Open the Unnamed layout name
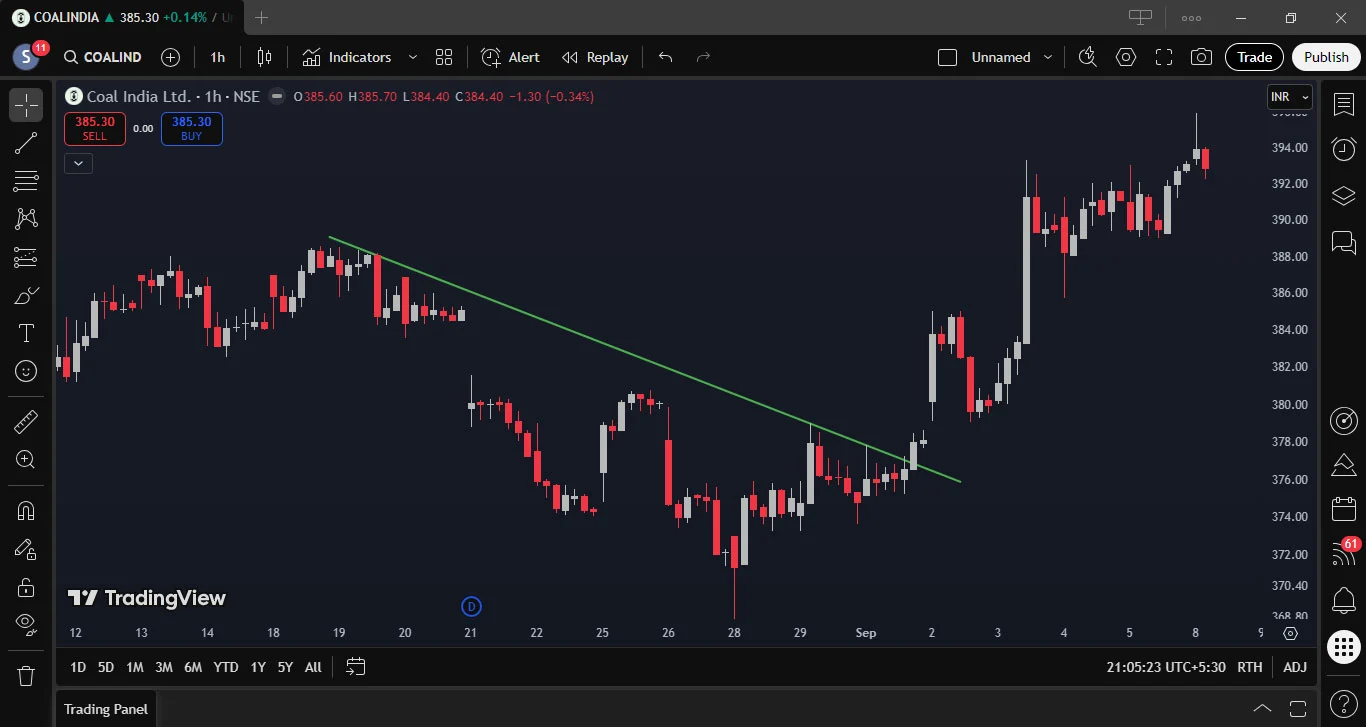Viewport: 1366px width, 727px height. click(x=1001, y=57)
